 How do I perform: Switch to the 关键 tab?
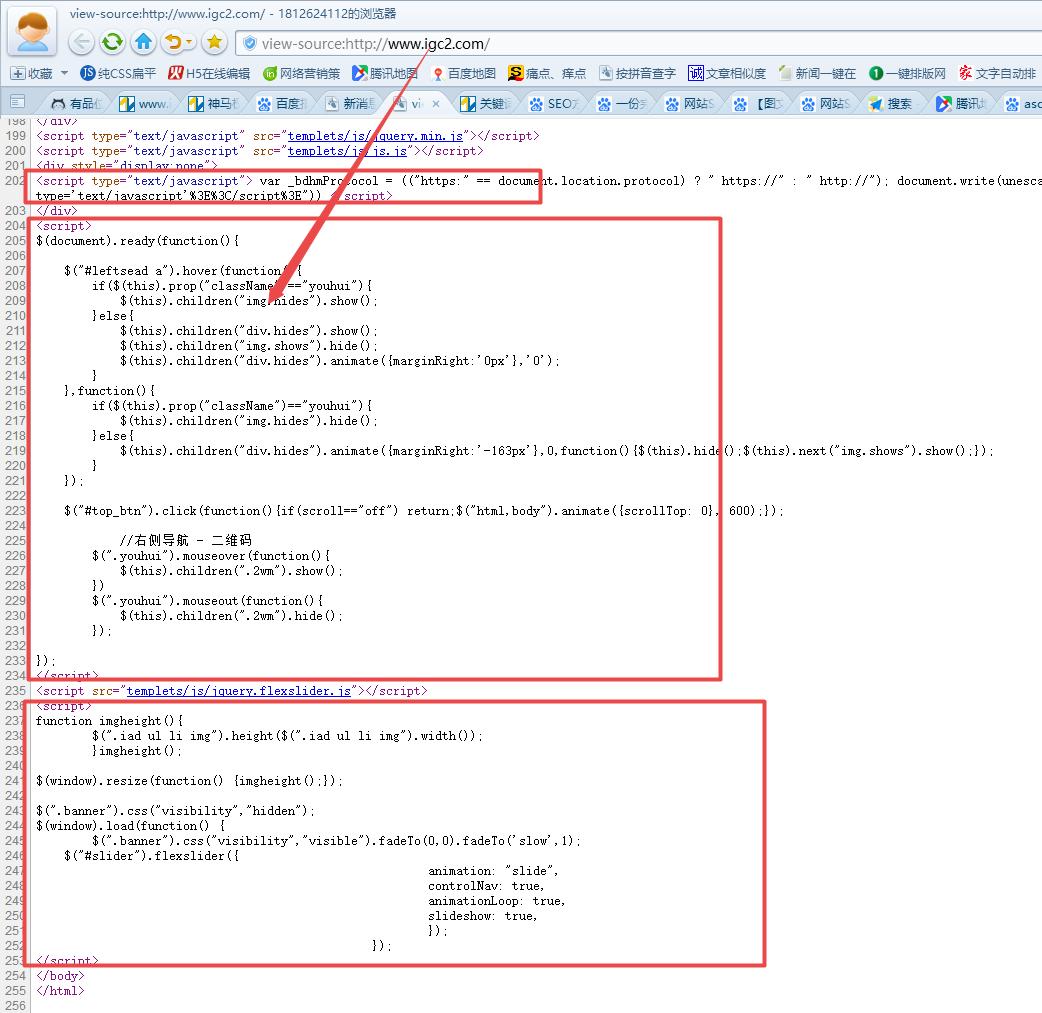point(485,103)
